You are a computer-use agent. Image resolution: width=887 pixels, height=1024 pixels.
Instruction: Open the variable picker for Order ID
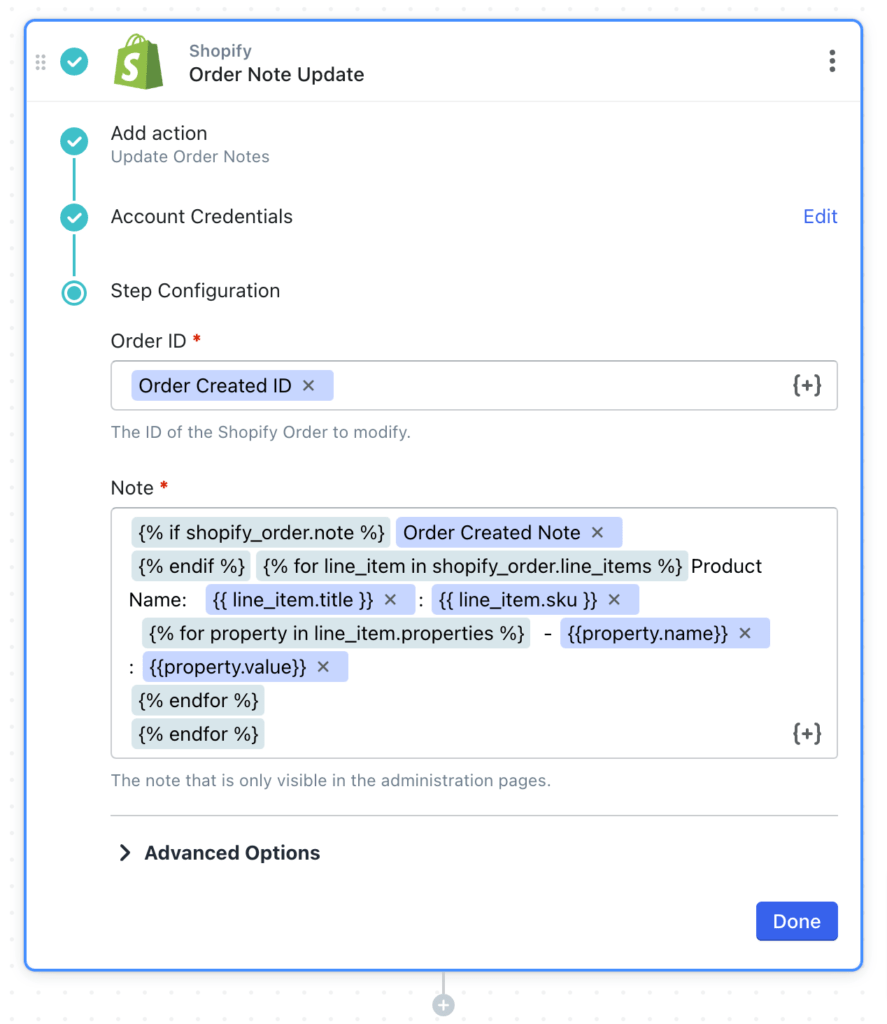coord(807,385)
